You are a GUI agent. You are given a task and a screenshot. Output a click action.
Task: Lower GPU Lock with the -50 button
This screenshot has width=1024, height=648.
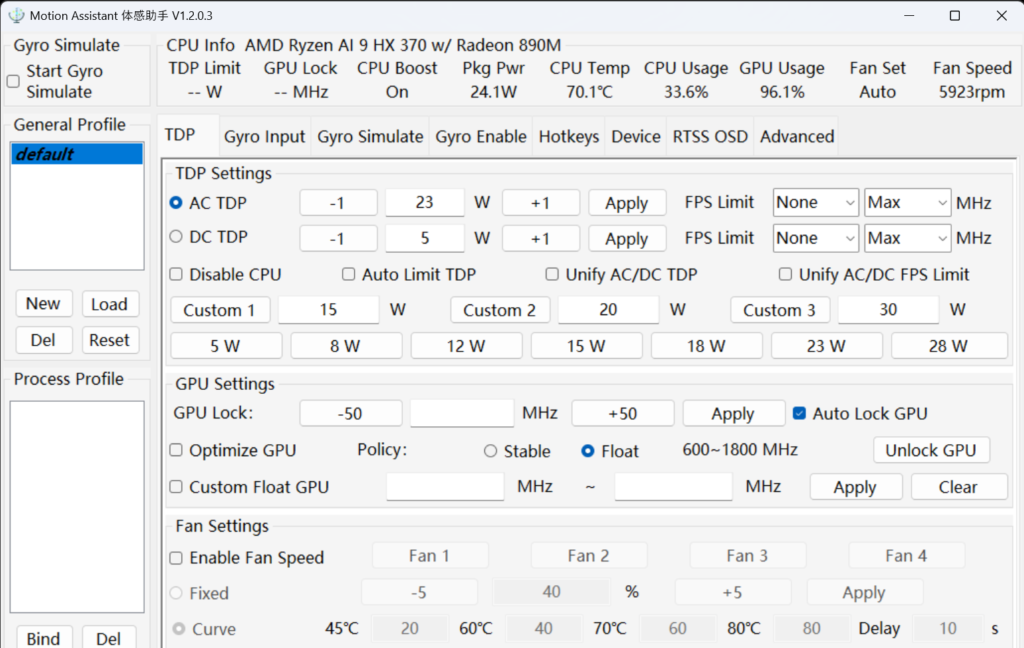point(351,413)
